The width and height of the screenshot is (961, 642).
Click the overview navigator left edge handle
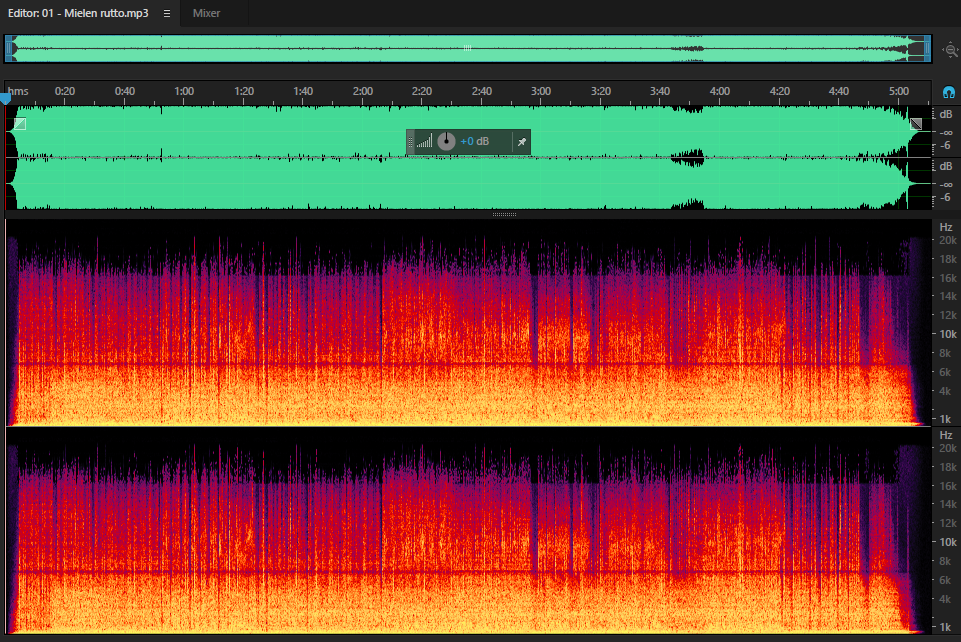[10, 48]
